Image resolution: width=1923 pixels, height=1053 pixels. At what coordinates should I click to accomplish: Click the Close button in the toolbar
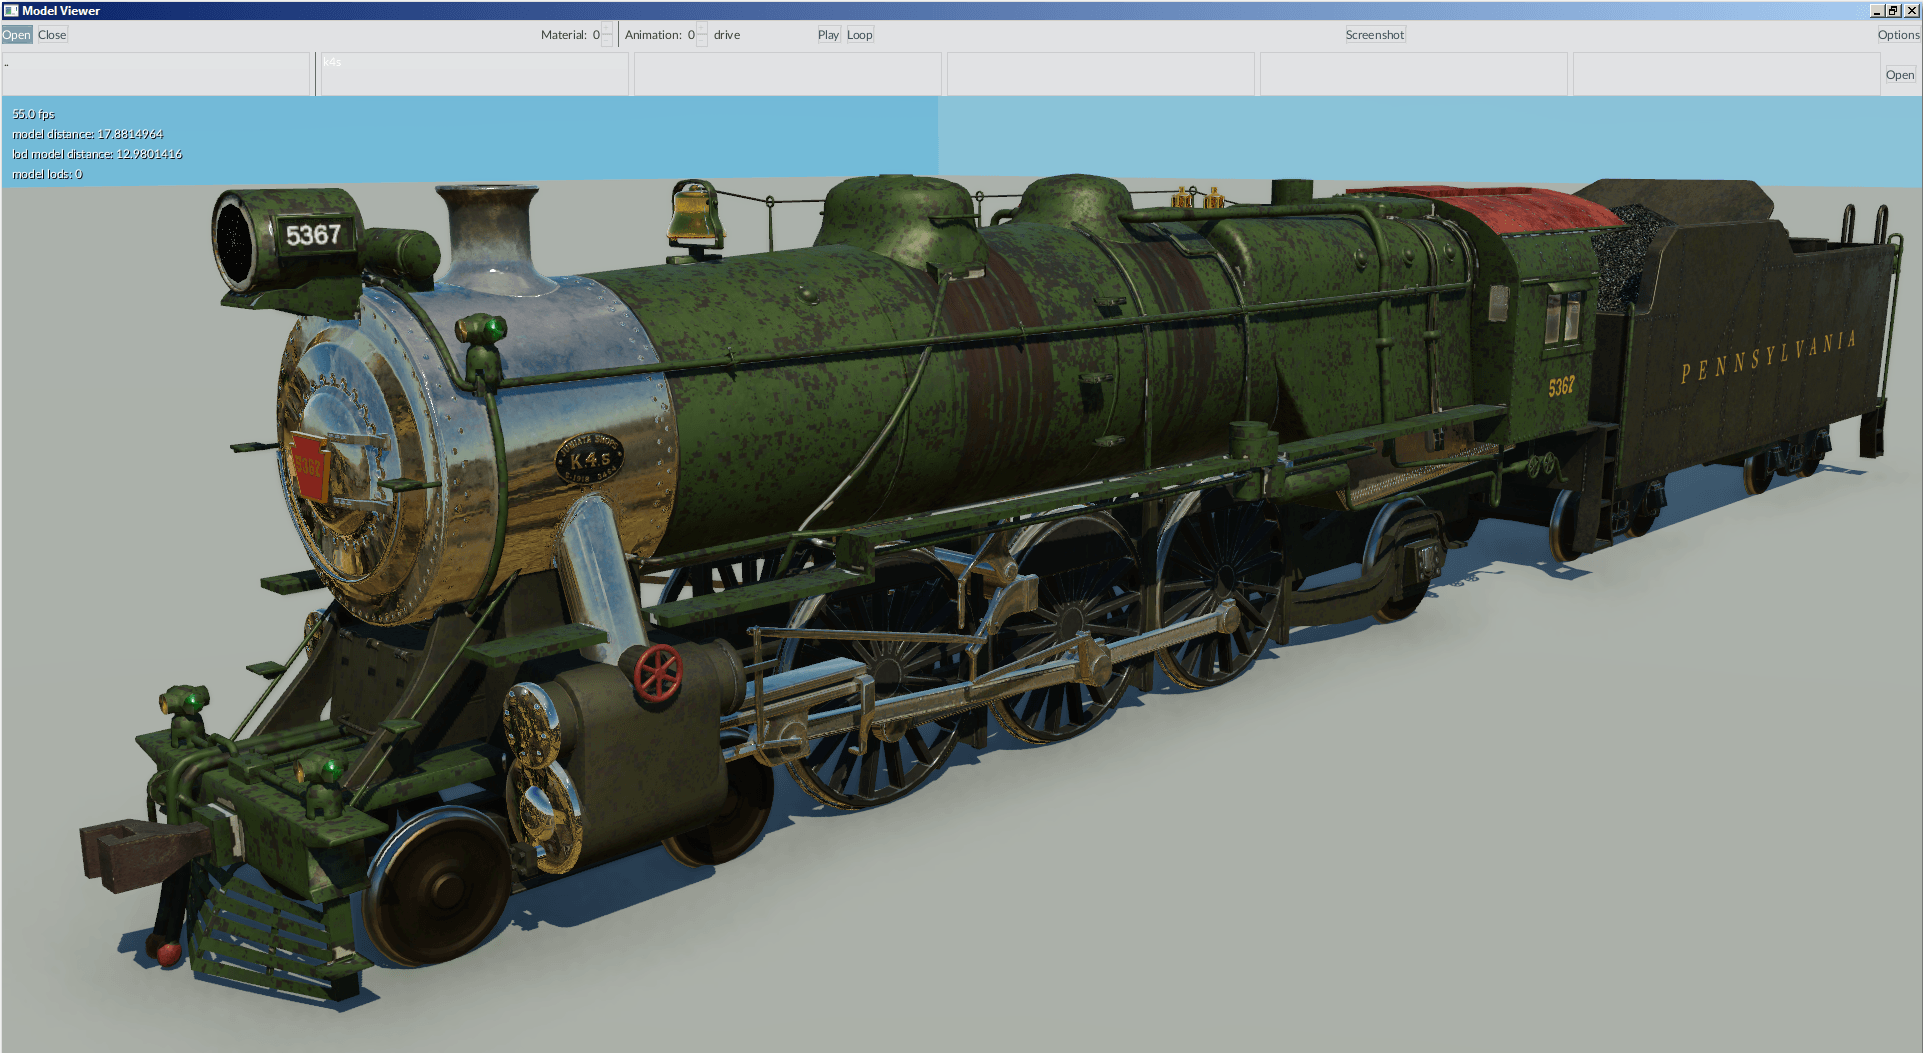52,35
